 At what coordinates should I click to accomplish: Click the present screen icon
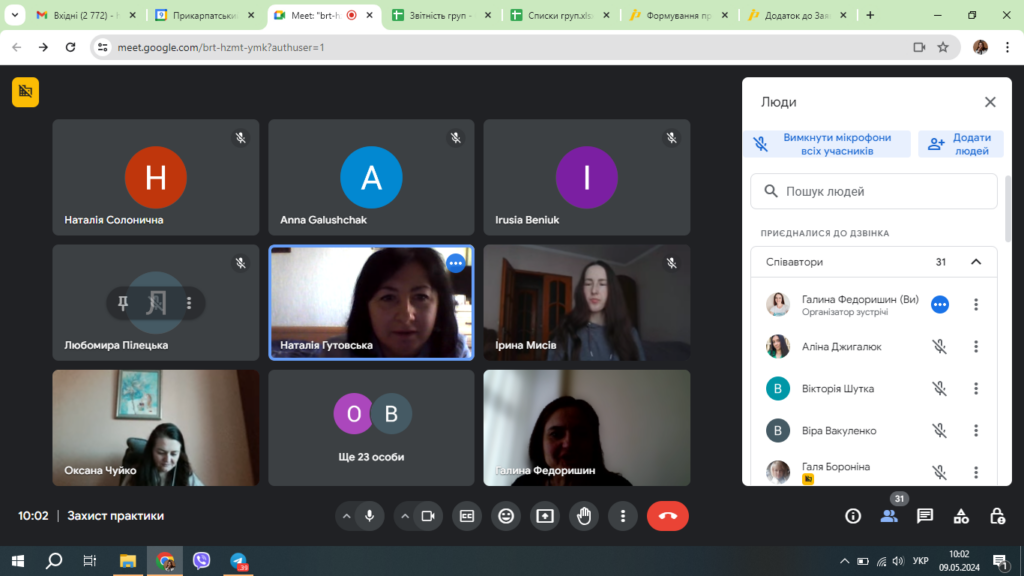545,516
